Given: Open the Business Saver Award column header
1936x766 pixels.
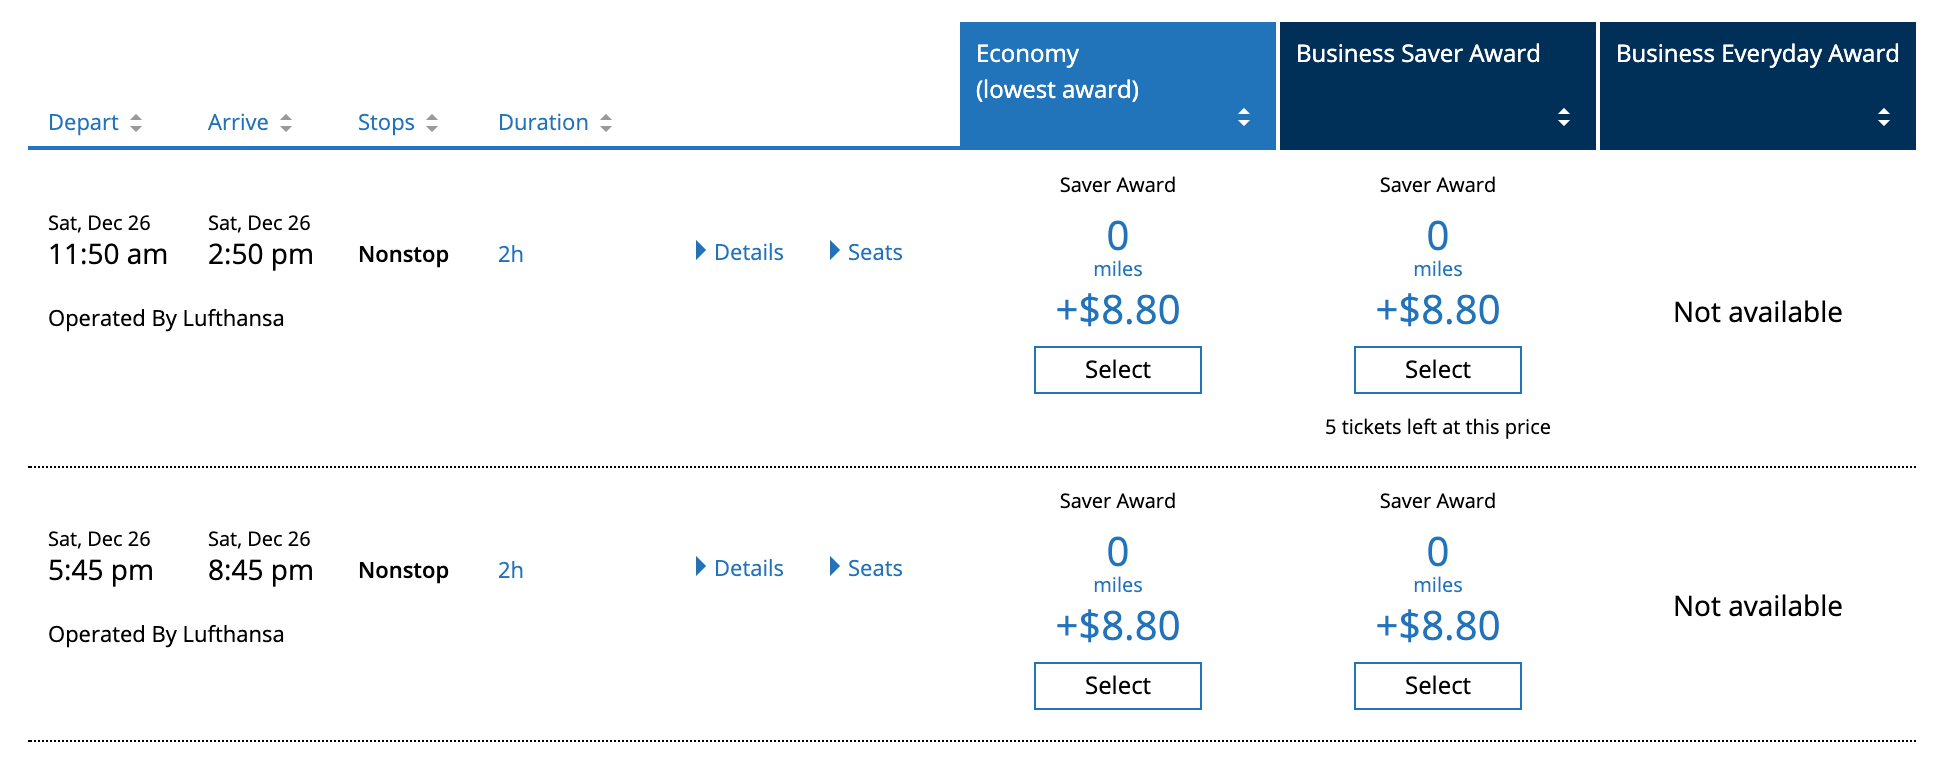Looking at the screenshot, I should (x=1417, y=54).
